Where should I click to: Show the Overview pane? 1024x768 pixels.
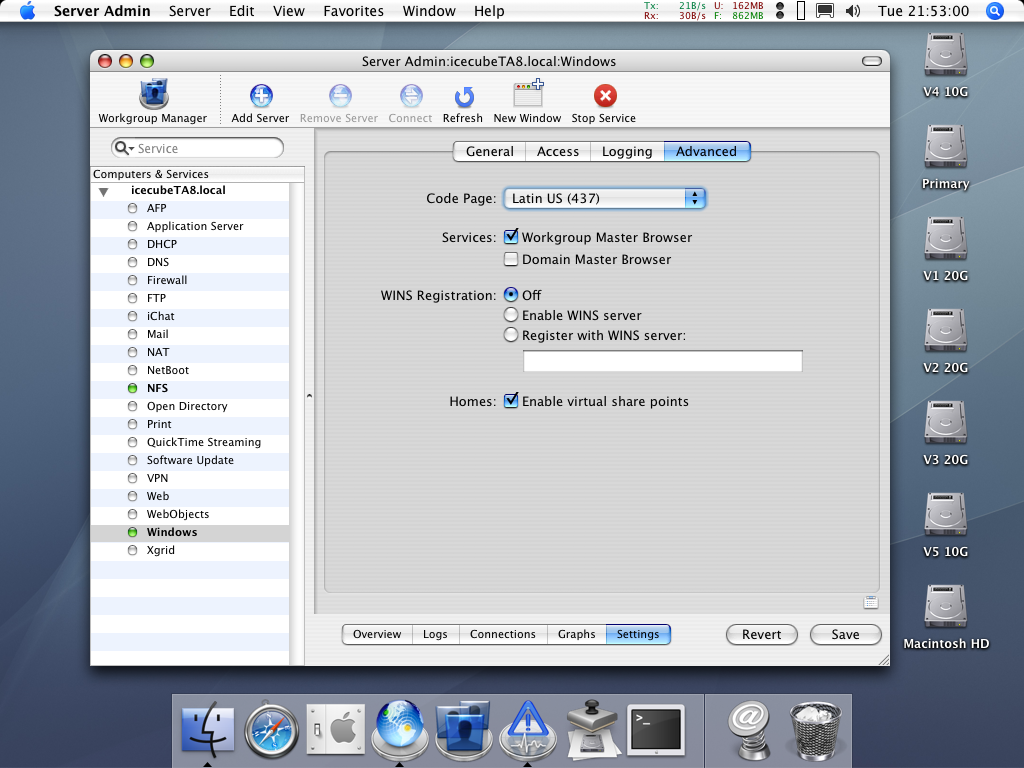click(x=377, y=634)
